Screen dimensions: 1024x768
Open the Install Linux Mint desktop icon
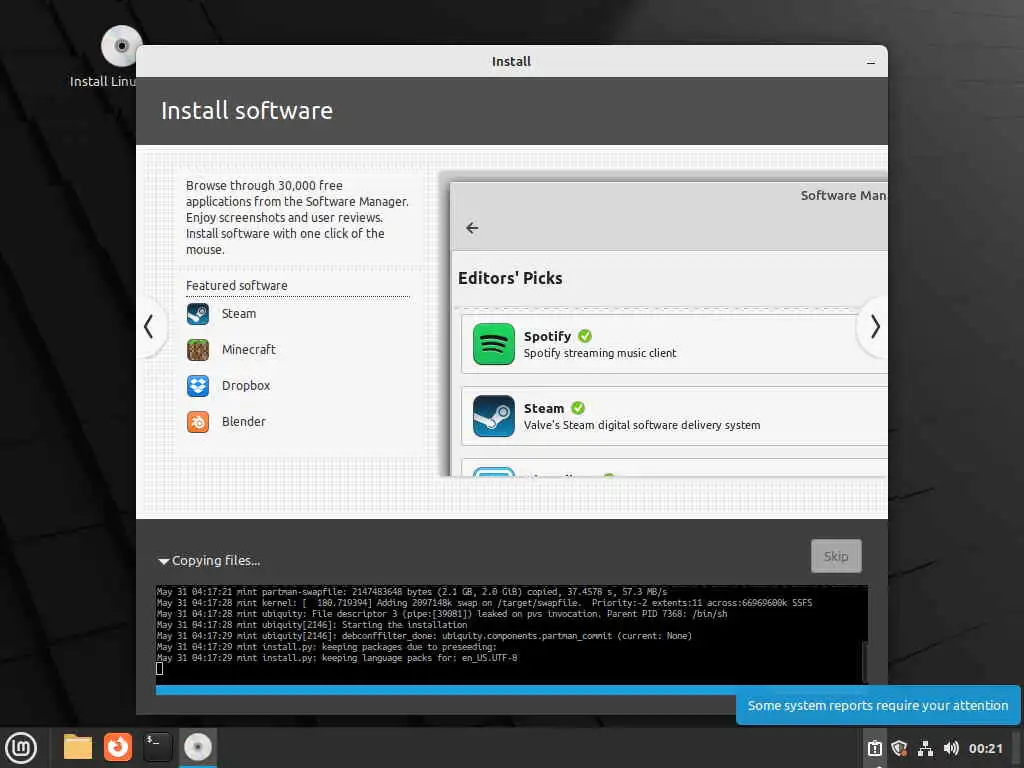[x=121, y=47]
